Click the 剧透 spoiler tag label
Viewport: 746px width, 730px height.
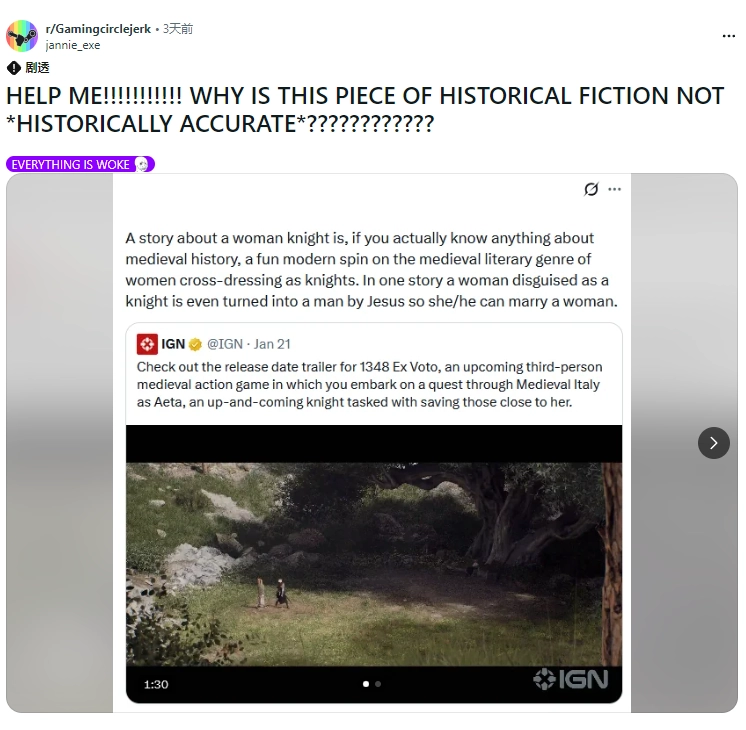pos(38,68)
